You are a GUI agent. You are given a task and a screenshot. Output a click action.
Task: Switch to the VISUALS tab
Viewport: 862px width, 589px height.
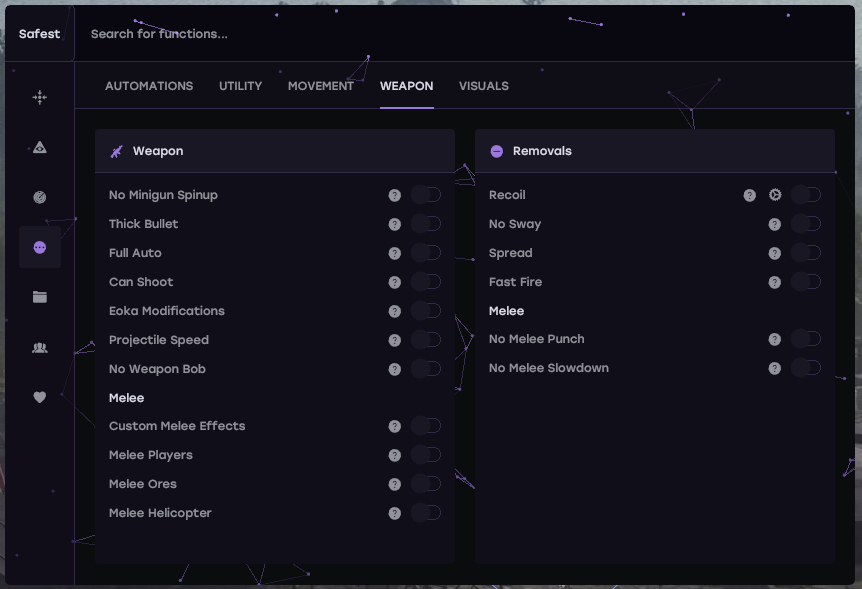point(484,86)
